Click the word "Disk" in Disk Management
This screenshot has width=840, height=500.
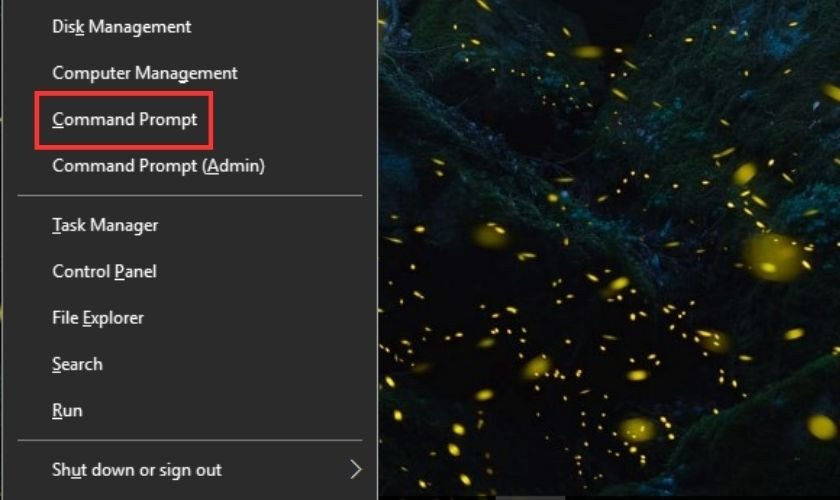[68, 27]
